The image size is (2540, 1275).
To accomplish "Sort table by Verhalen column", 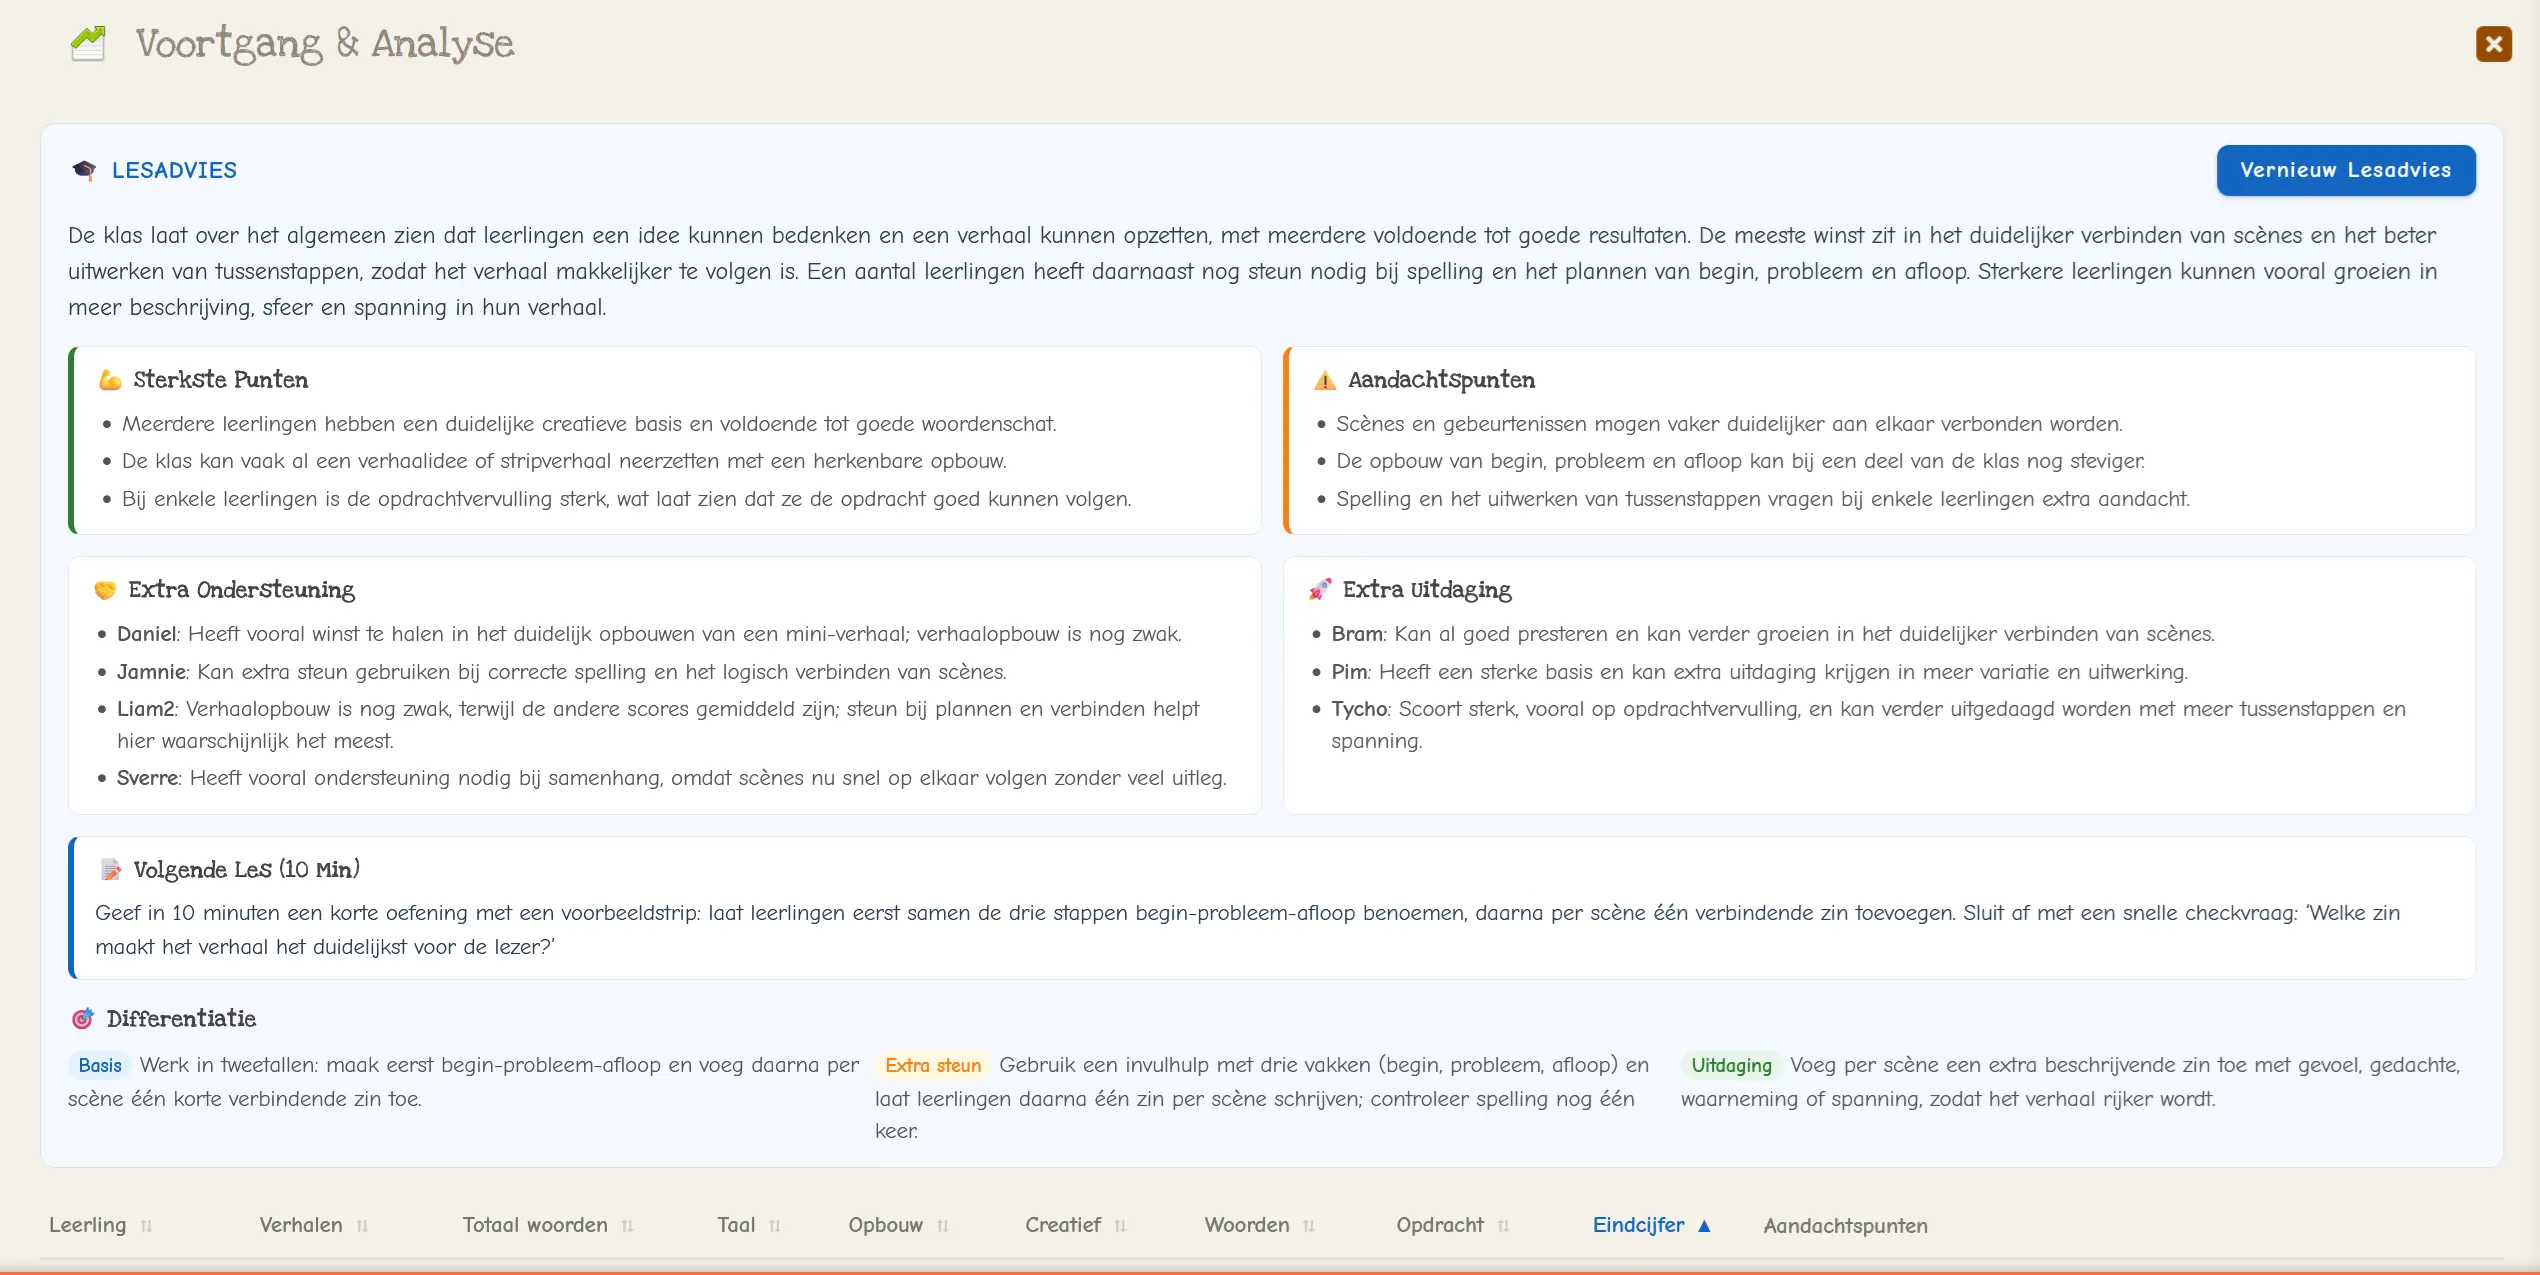I will [313, 1225].
